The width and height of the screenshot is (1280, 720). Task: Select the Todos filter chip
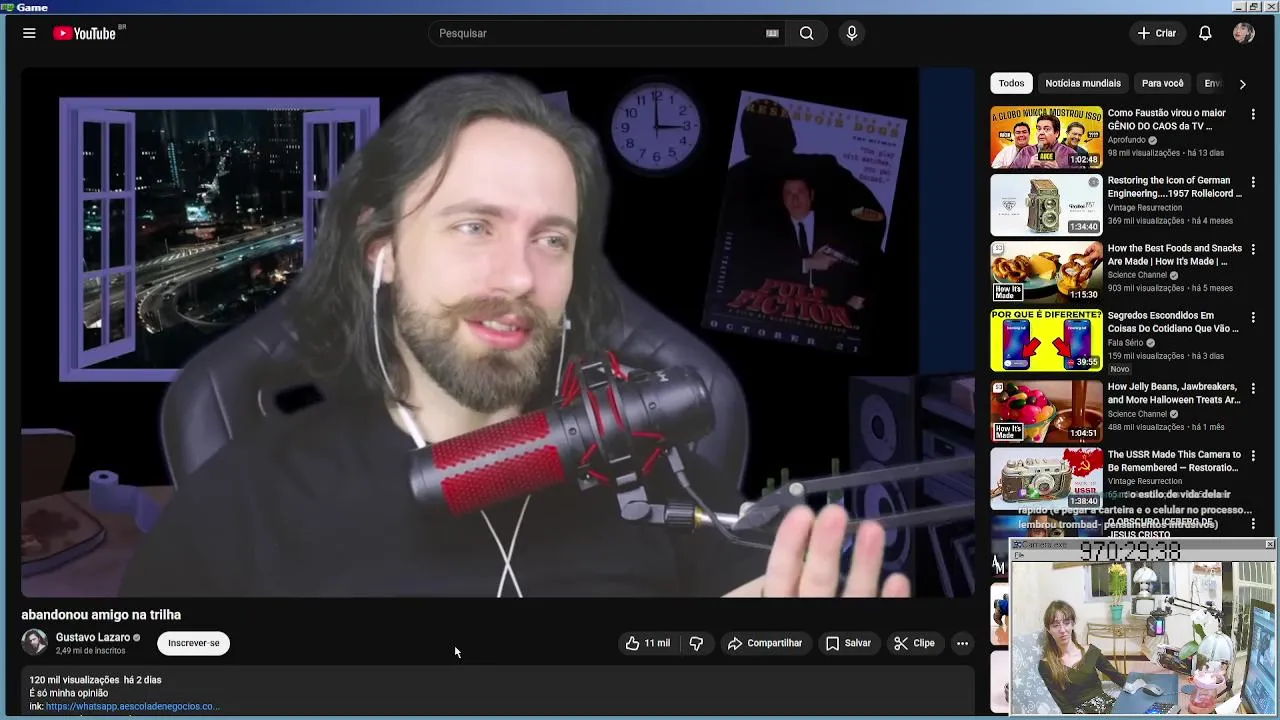tap(1011, 83)
